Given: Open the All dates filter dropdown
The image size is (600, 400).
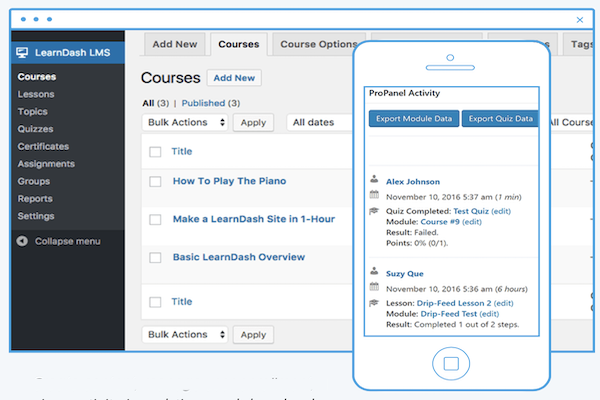Looking at the screenshot, I should click(x=320, y=122).
